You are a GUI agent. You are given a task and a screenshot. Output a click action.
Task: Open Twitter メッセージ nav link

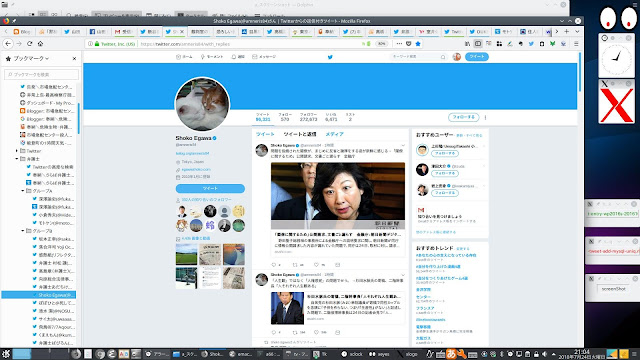pos(264,57)
